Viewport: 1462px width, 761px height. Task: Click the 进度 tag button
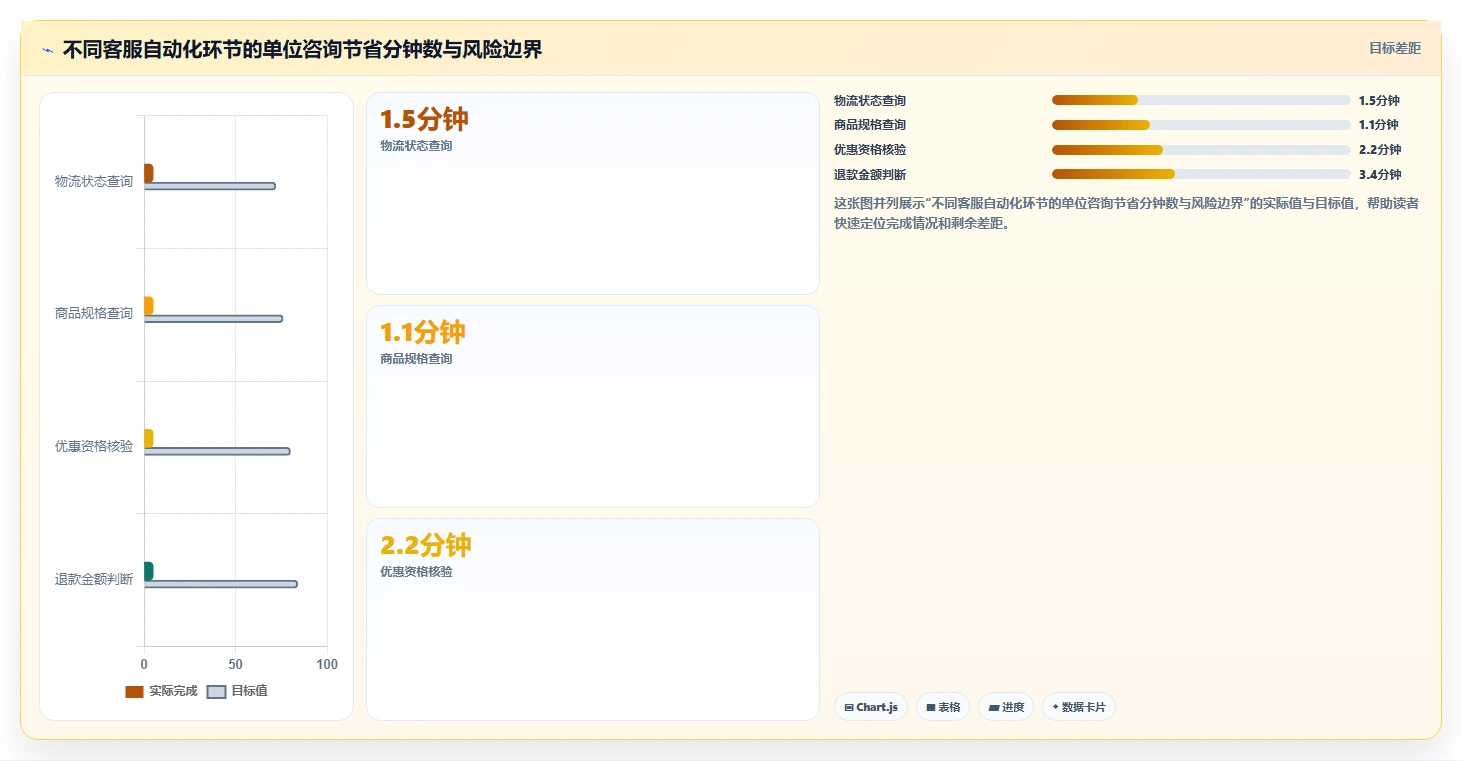pyautogui.click(x=1006, y=707)
